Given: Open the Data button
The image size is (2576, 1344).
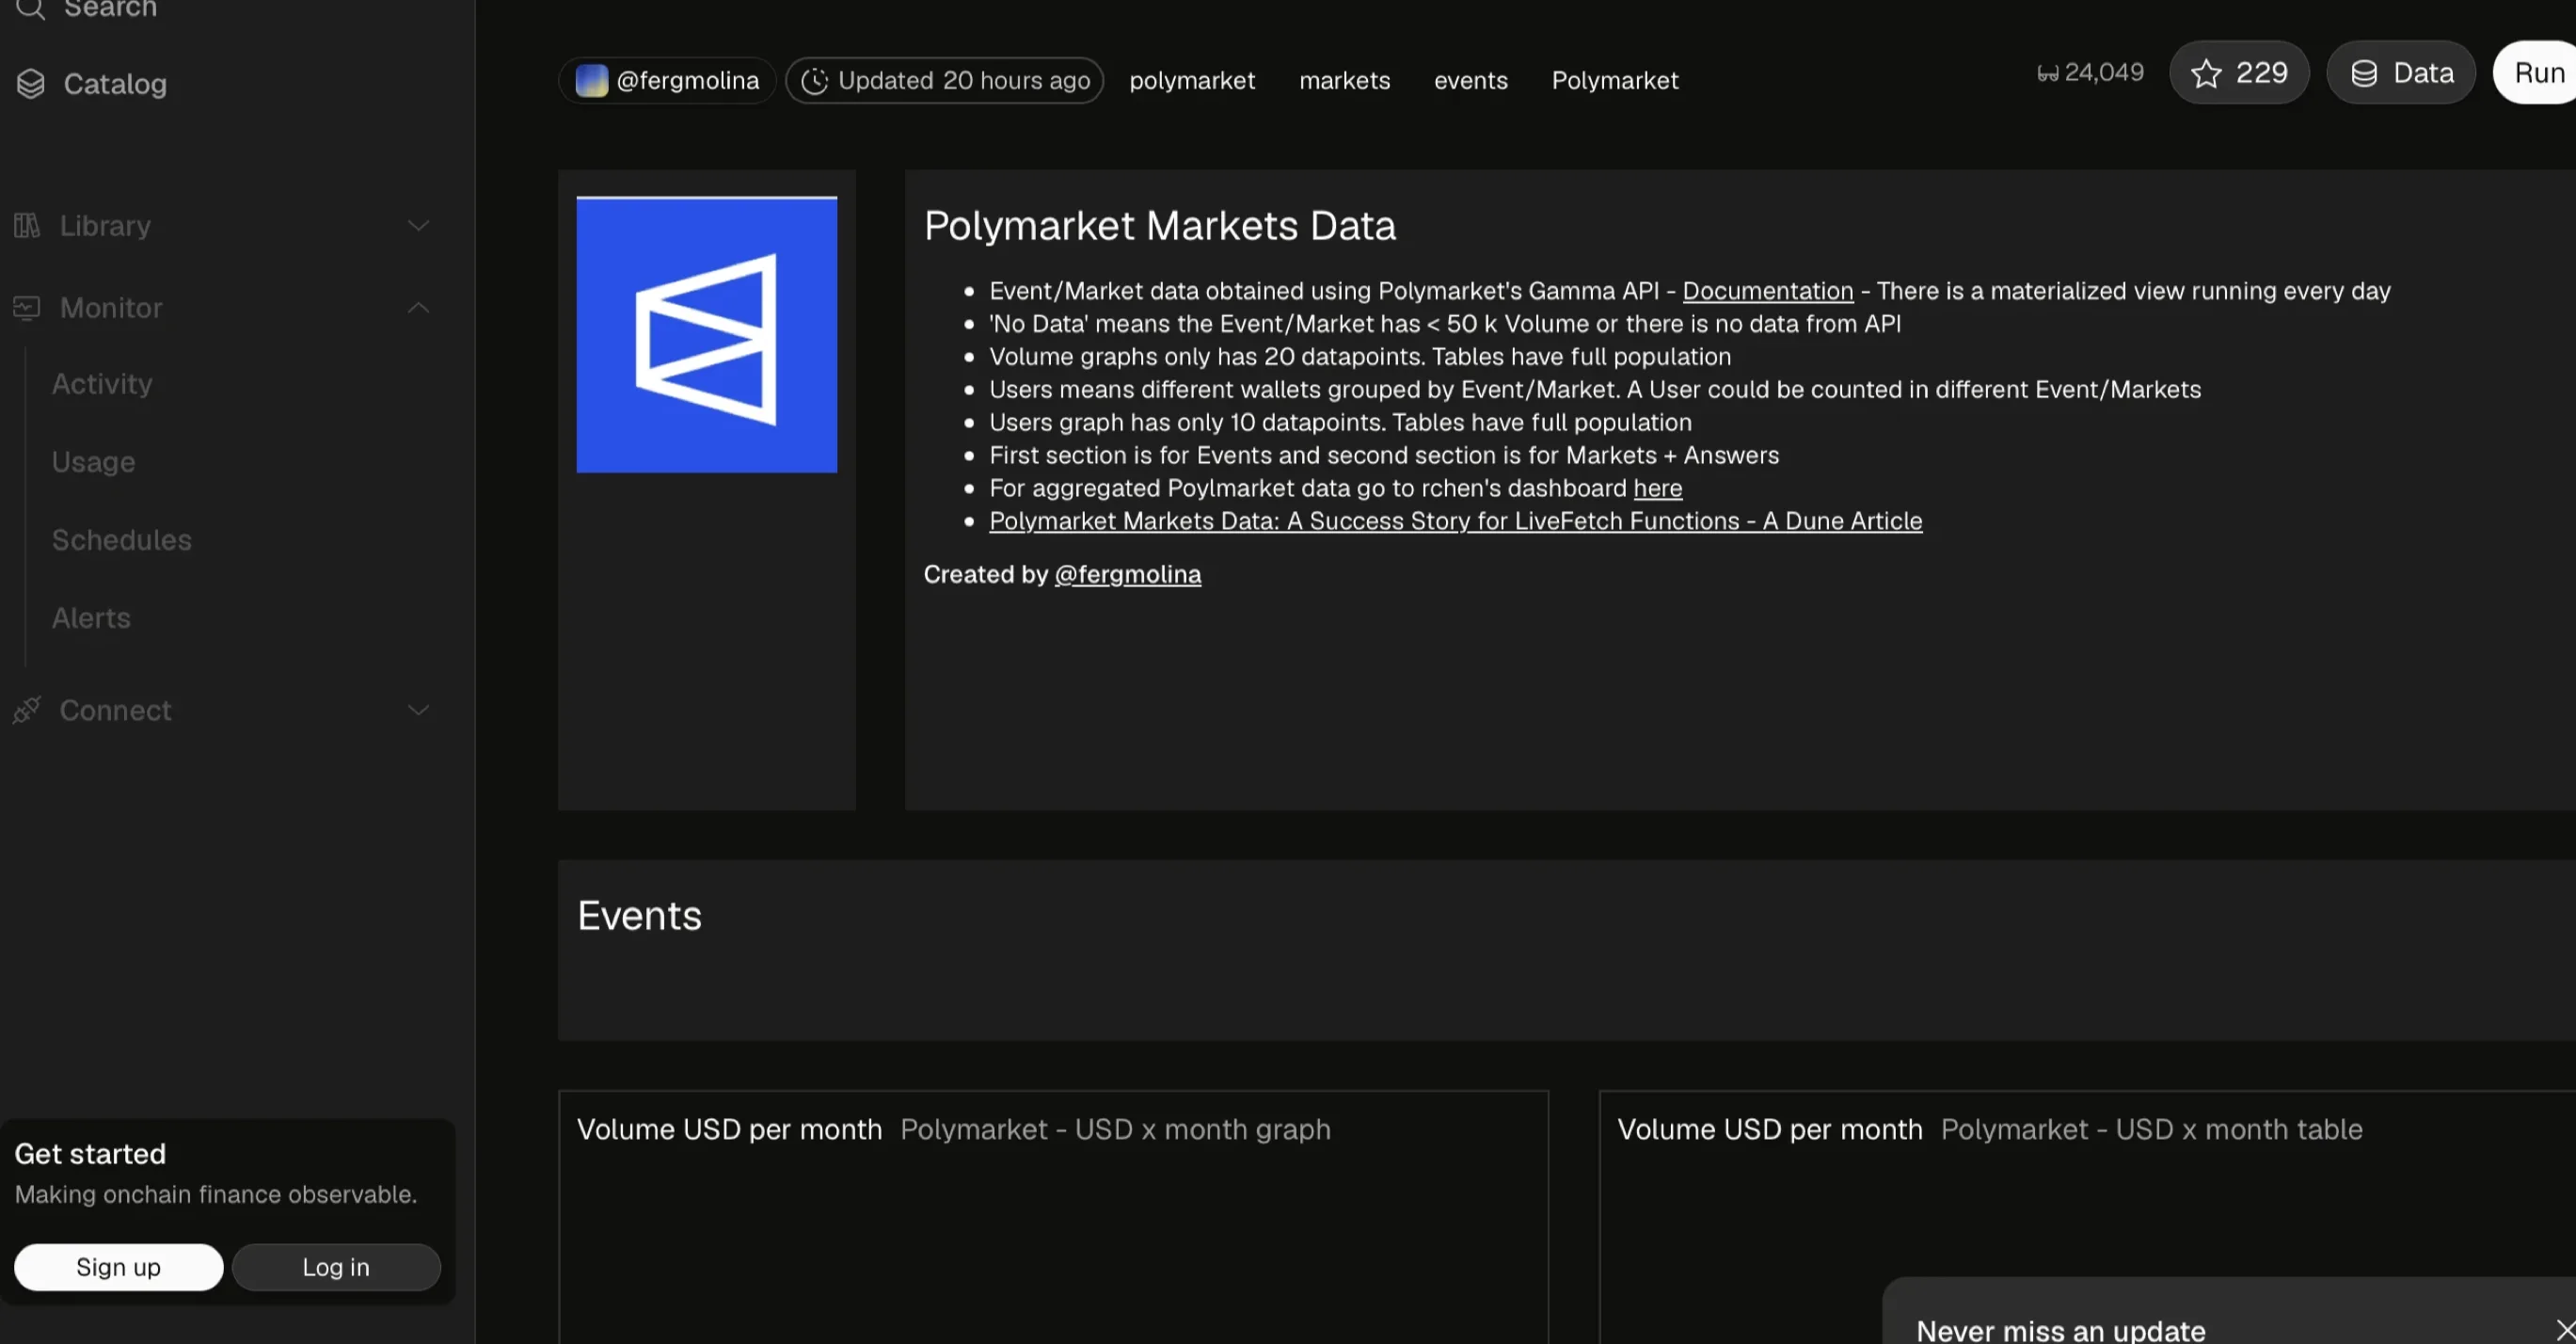Looking at the screenshot, I should click(x=2401, y=73).
